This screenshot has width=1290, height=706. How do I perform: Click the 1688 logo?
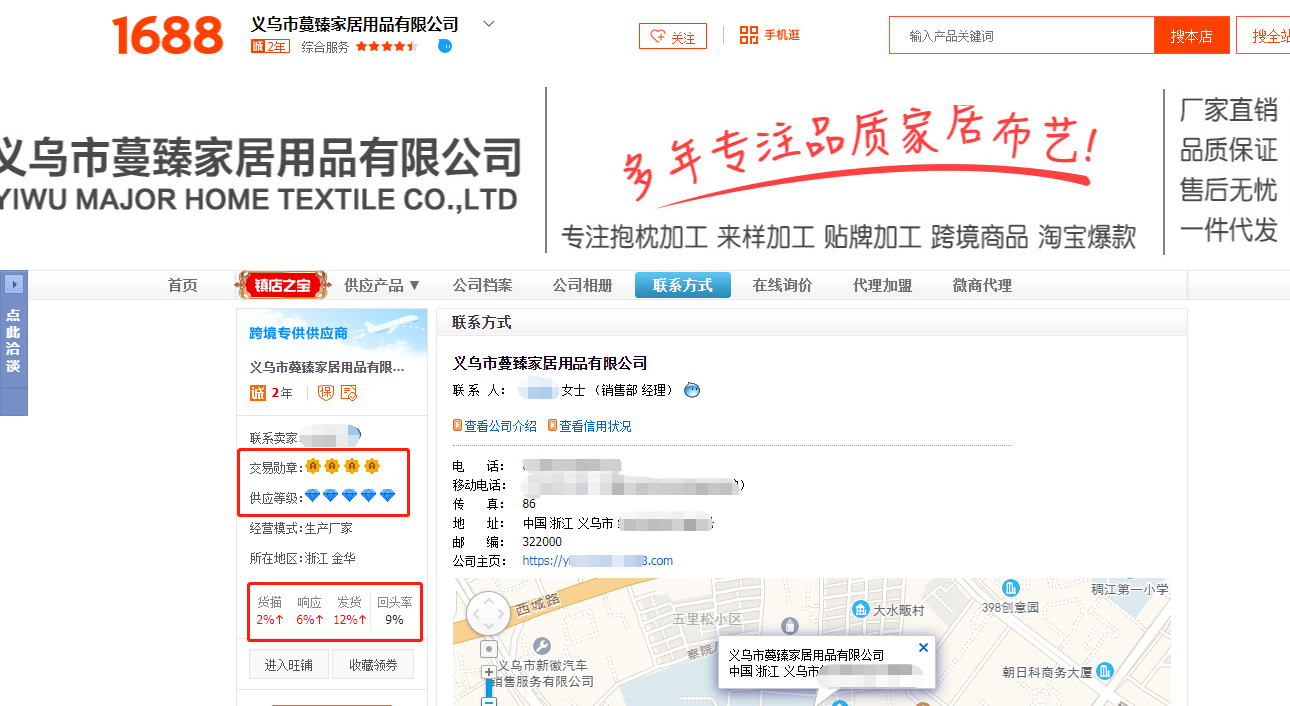click(x=167, y=36)
